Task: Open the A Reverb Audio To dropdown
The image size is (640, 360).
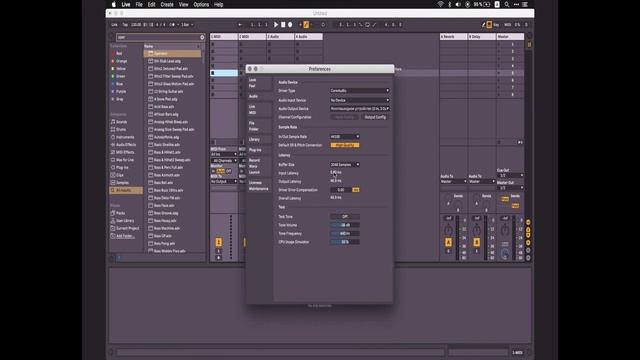Action: tap(453, 182)
